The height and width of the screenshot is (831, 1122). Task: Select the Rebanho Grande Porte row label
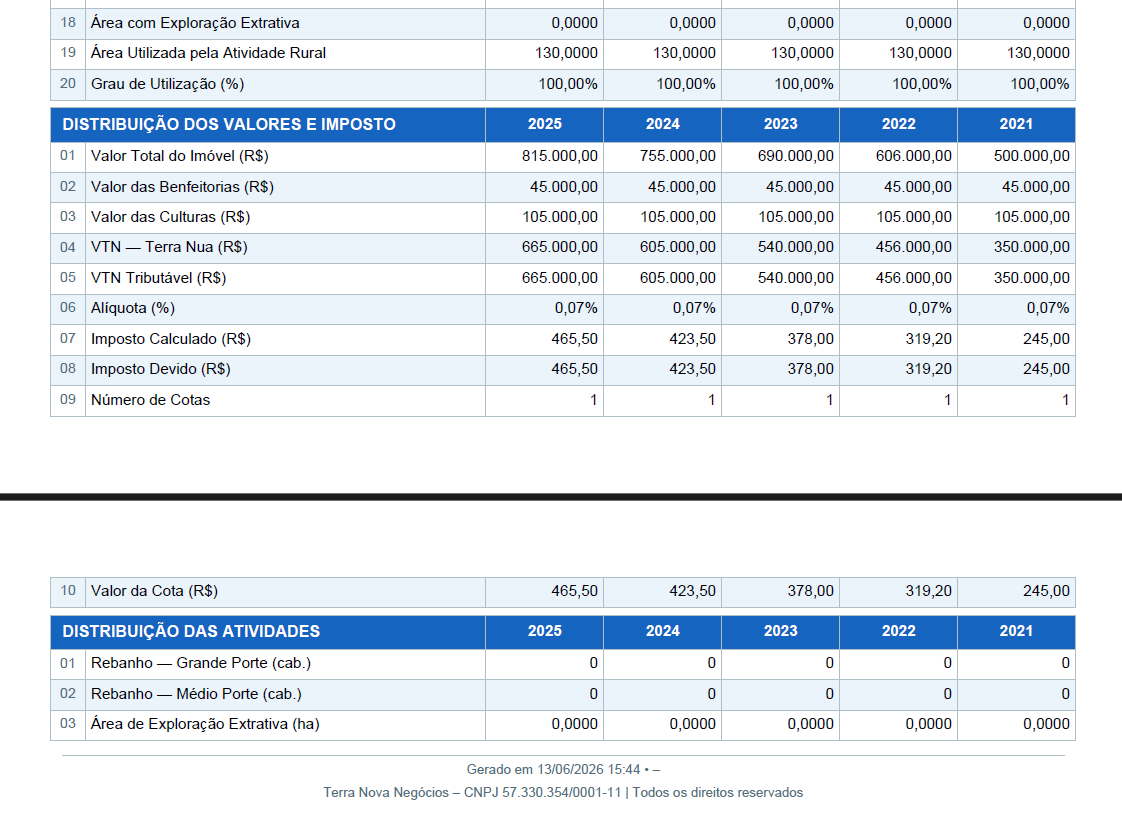tap(201, 664)
